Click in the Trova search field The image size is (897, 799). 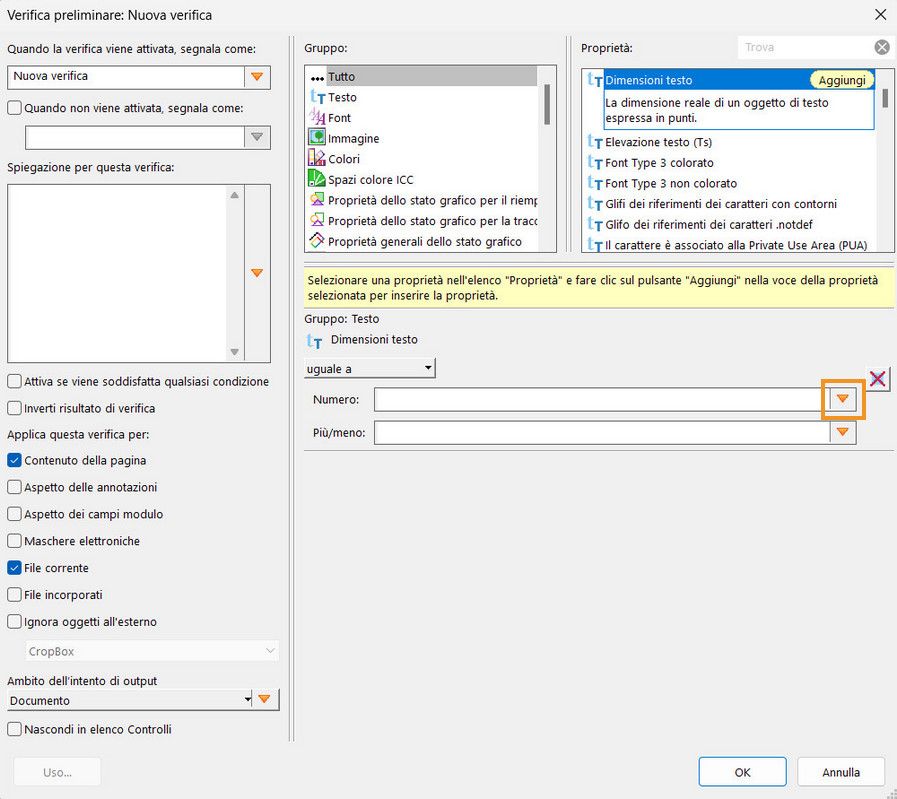[806, 47]
